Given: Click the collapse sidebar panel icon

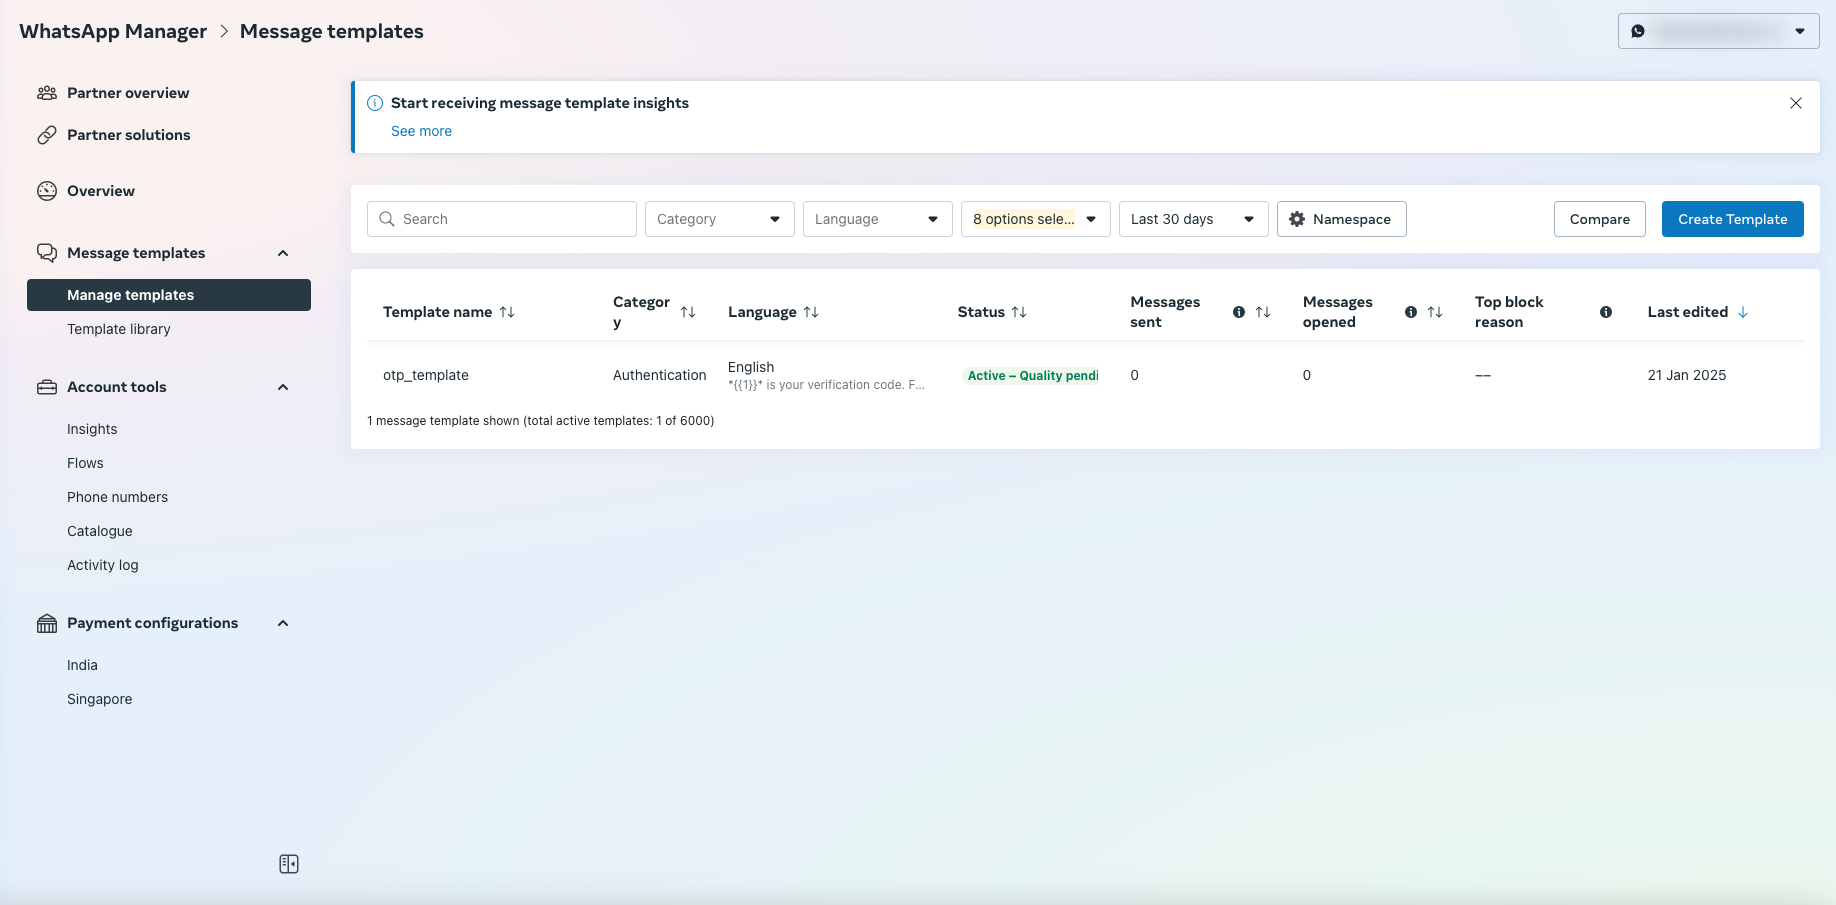Looking at the screenshot, I should 289,864.
